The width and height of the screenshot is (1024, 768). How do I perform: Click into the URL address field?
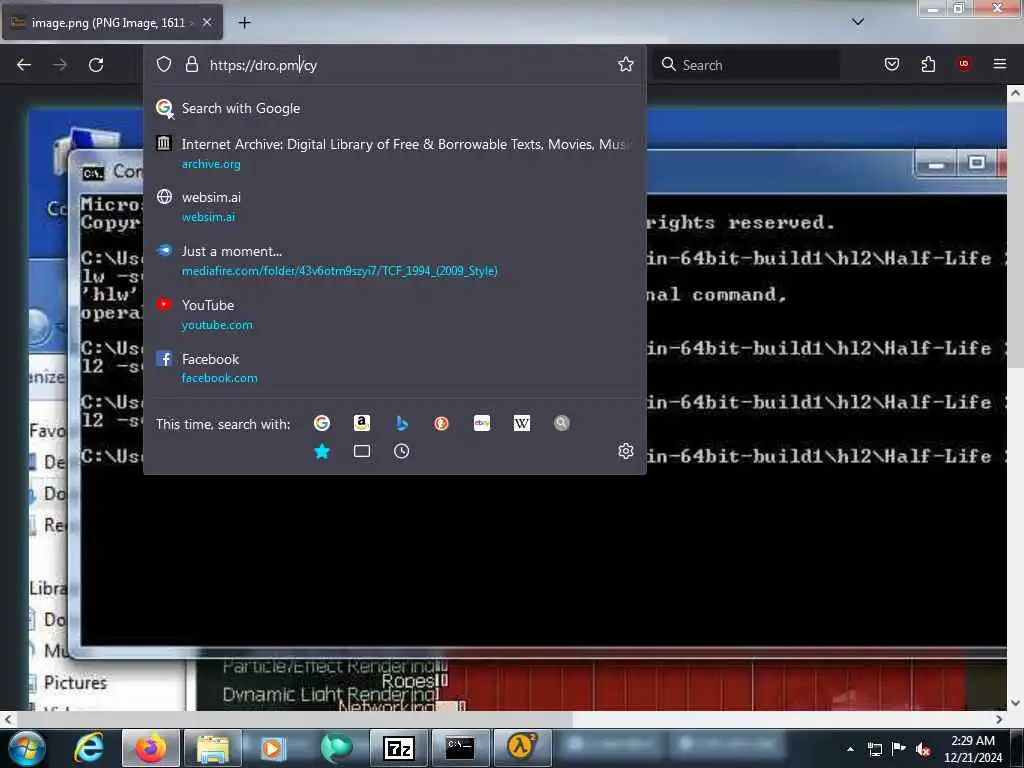pyautogui.click(x=408, y=65)
